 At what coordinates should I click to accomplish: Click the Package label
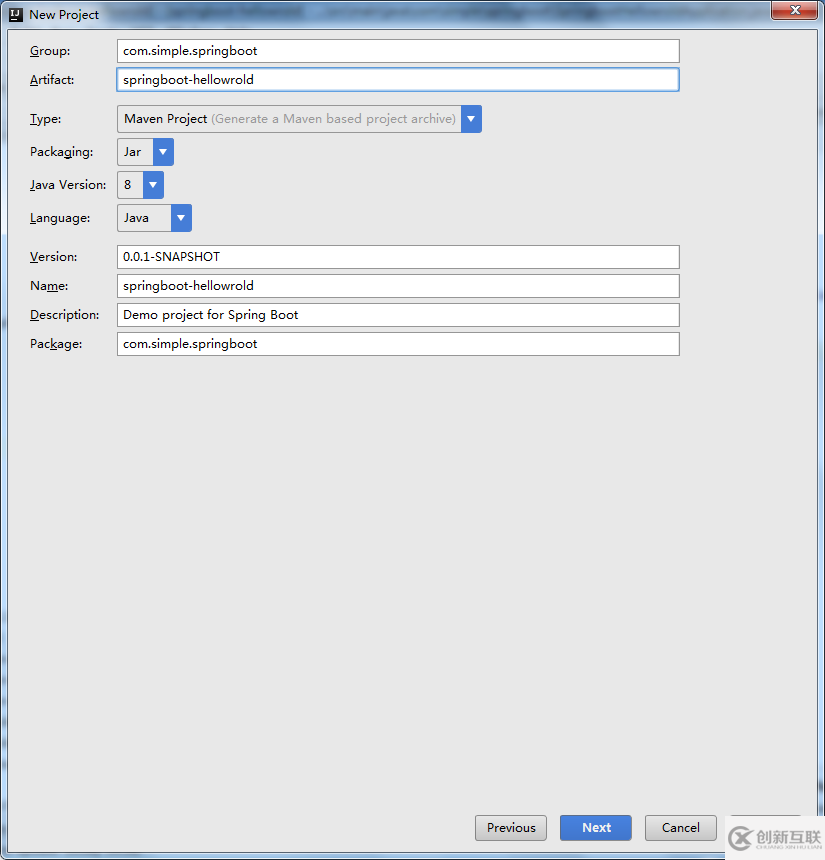[x=56, y=344]
